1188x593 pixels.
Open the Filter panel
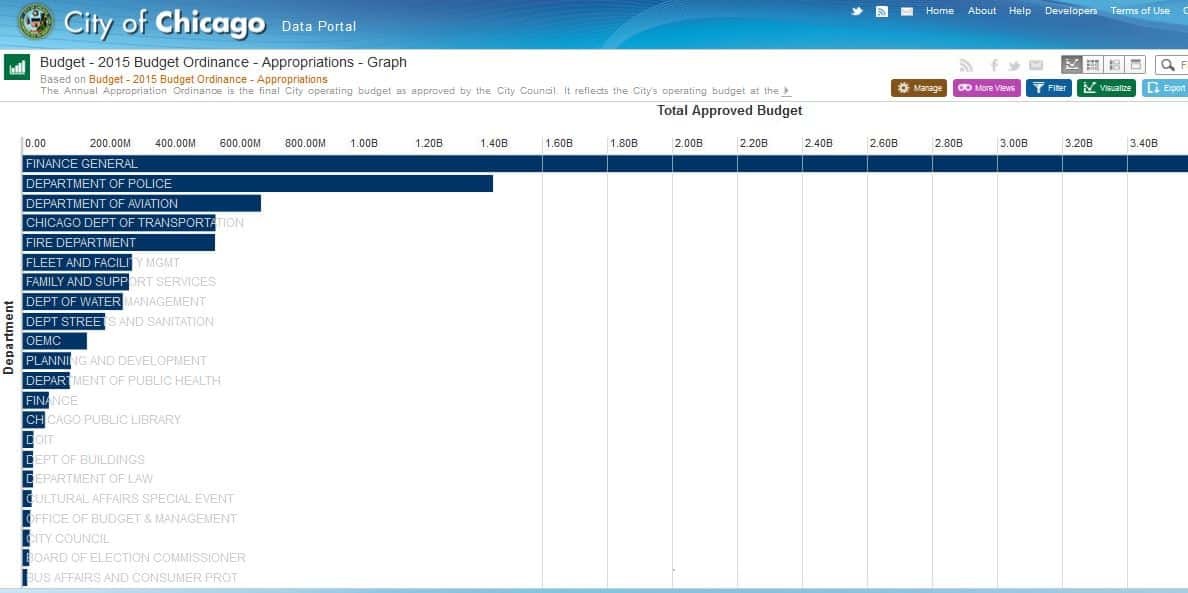click(1049, 88)
